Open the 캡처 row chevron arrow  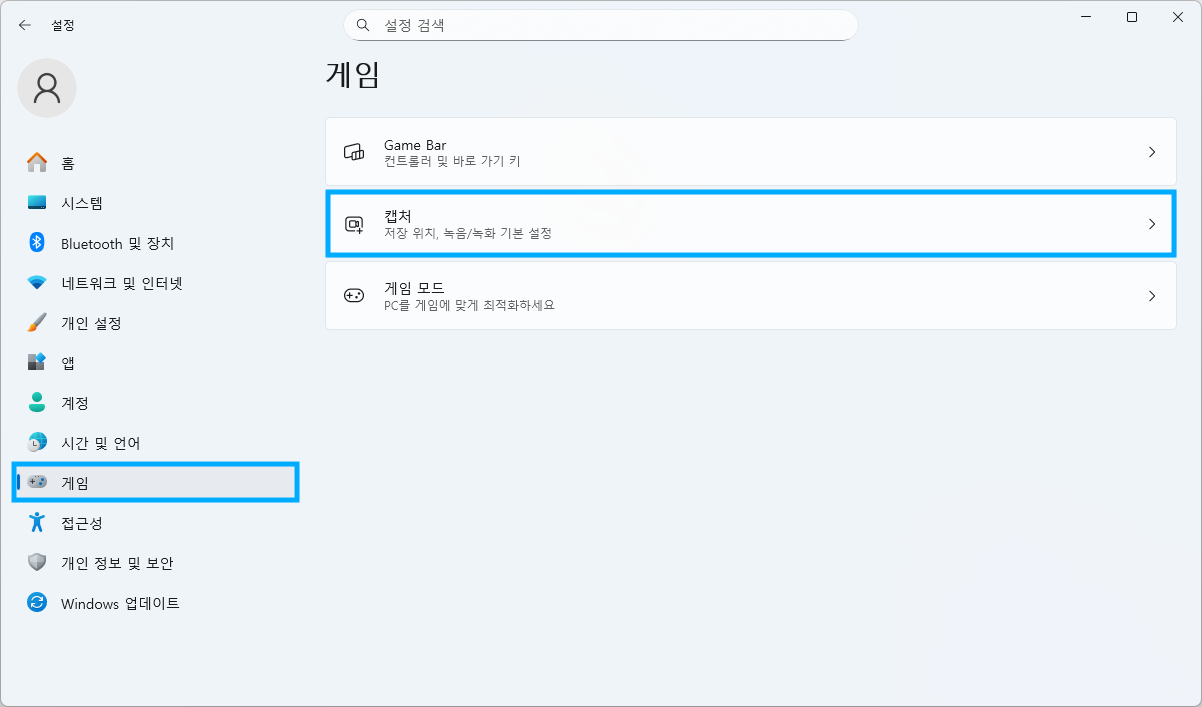[1152, 224]
